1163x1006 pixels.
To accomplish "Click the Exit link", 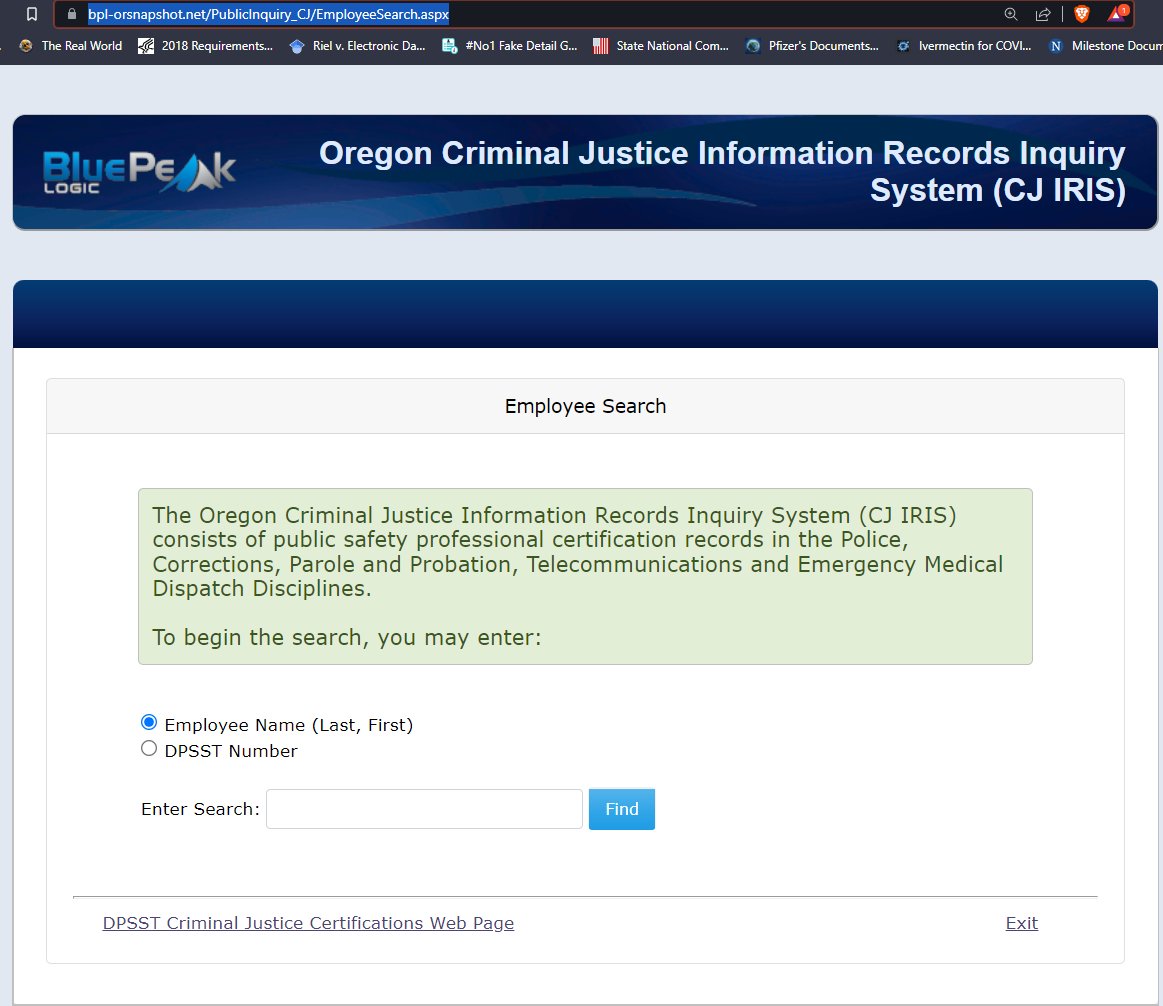I will [1021, 923].
